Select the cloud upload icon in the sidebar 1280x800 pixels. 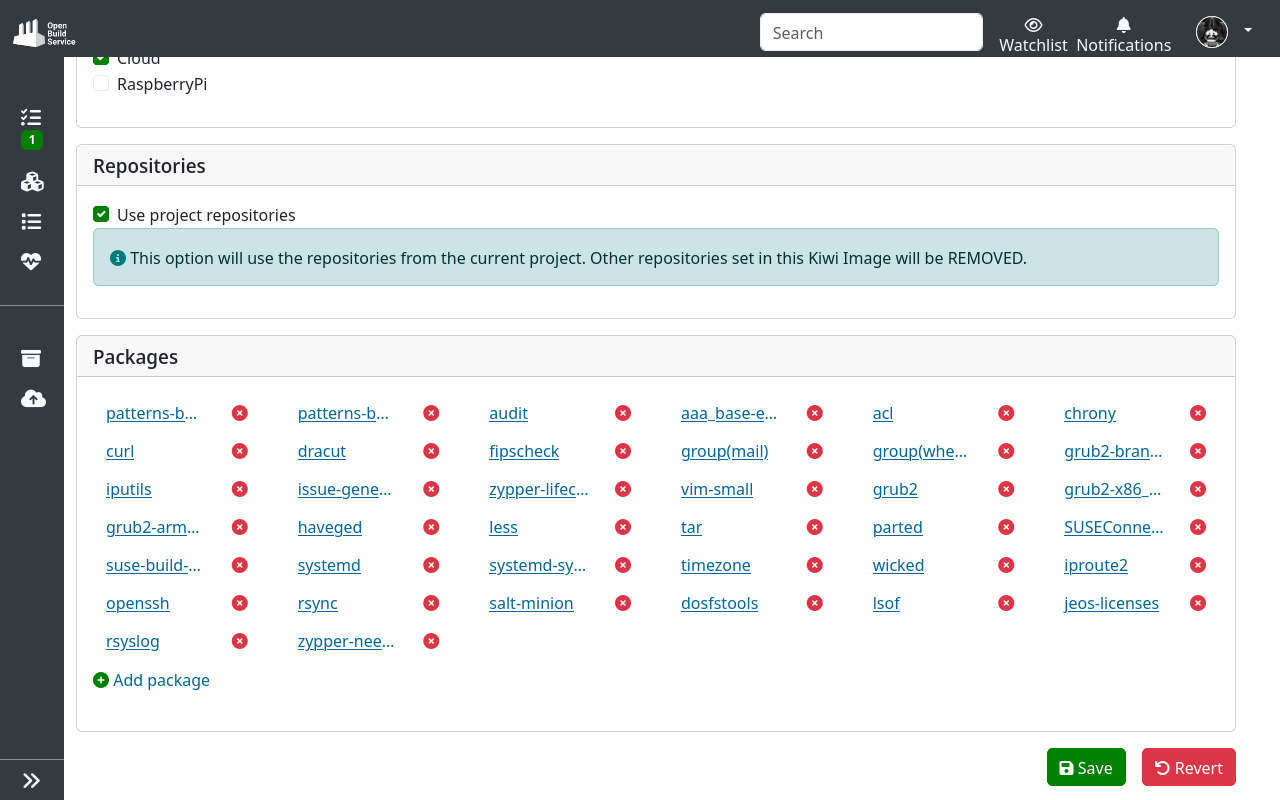pos(33,398)
